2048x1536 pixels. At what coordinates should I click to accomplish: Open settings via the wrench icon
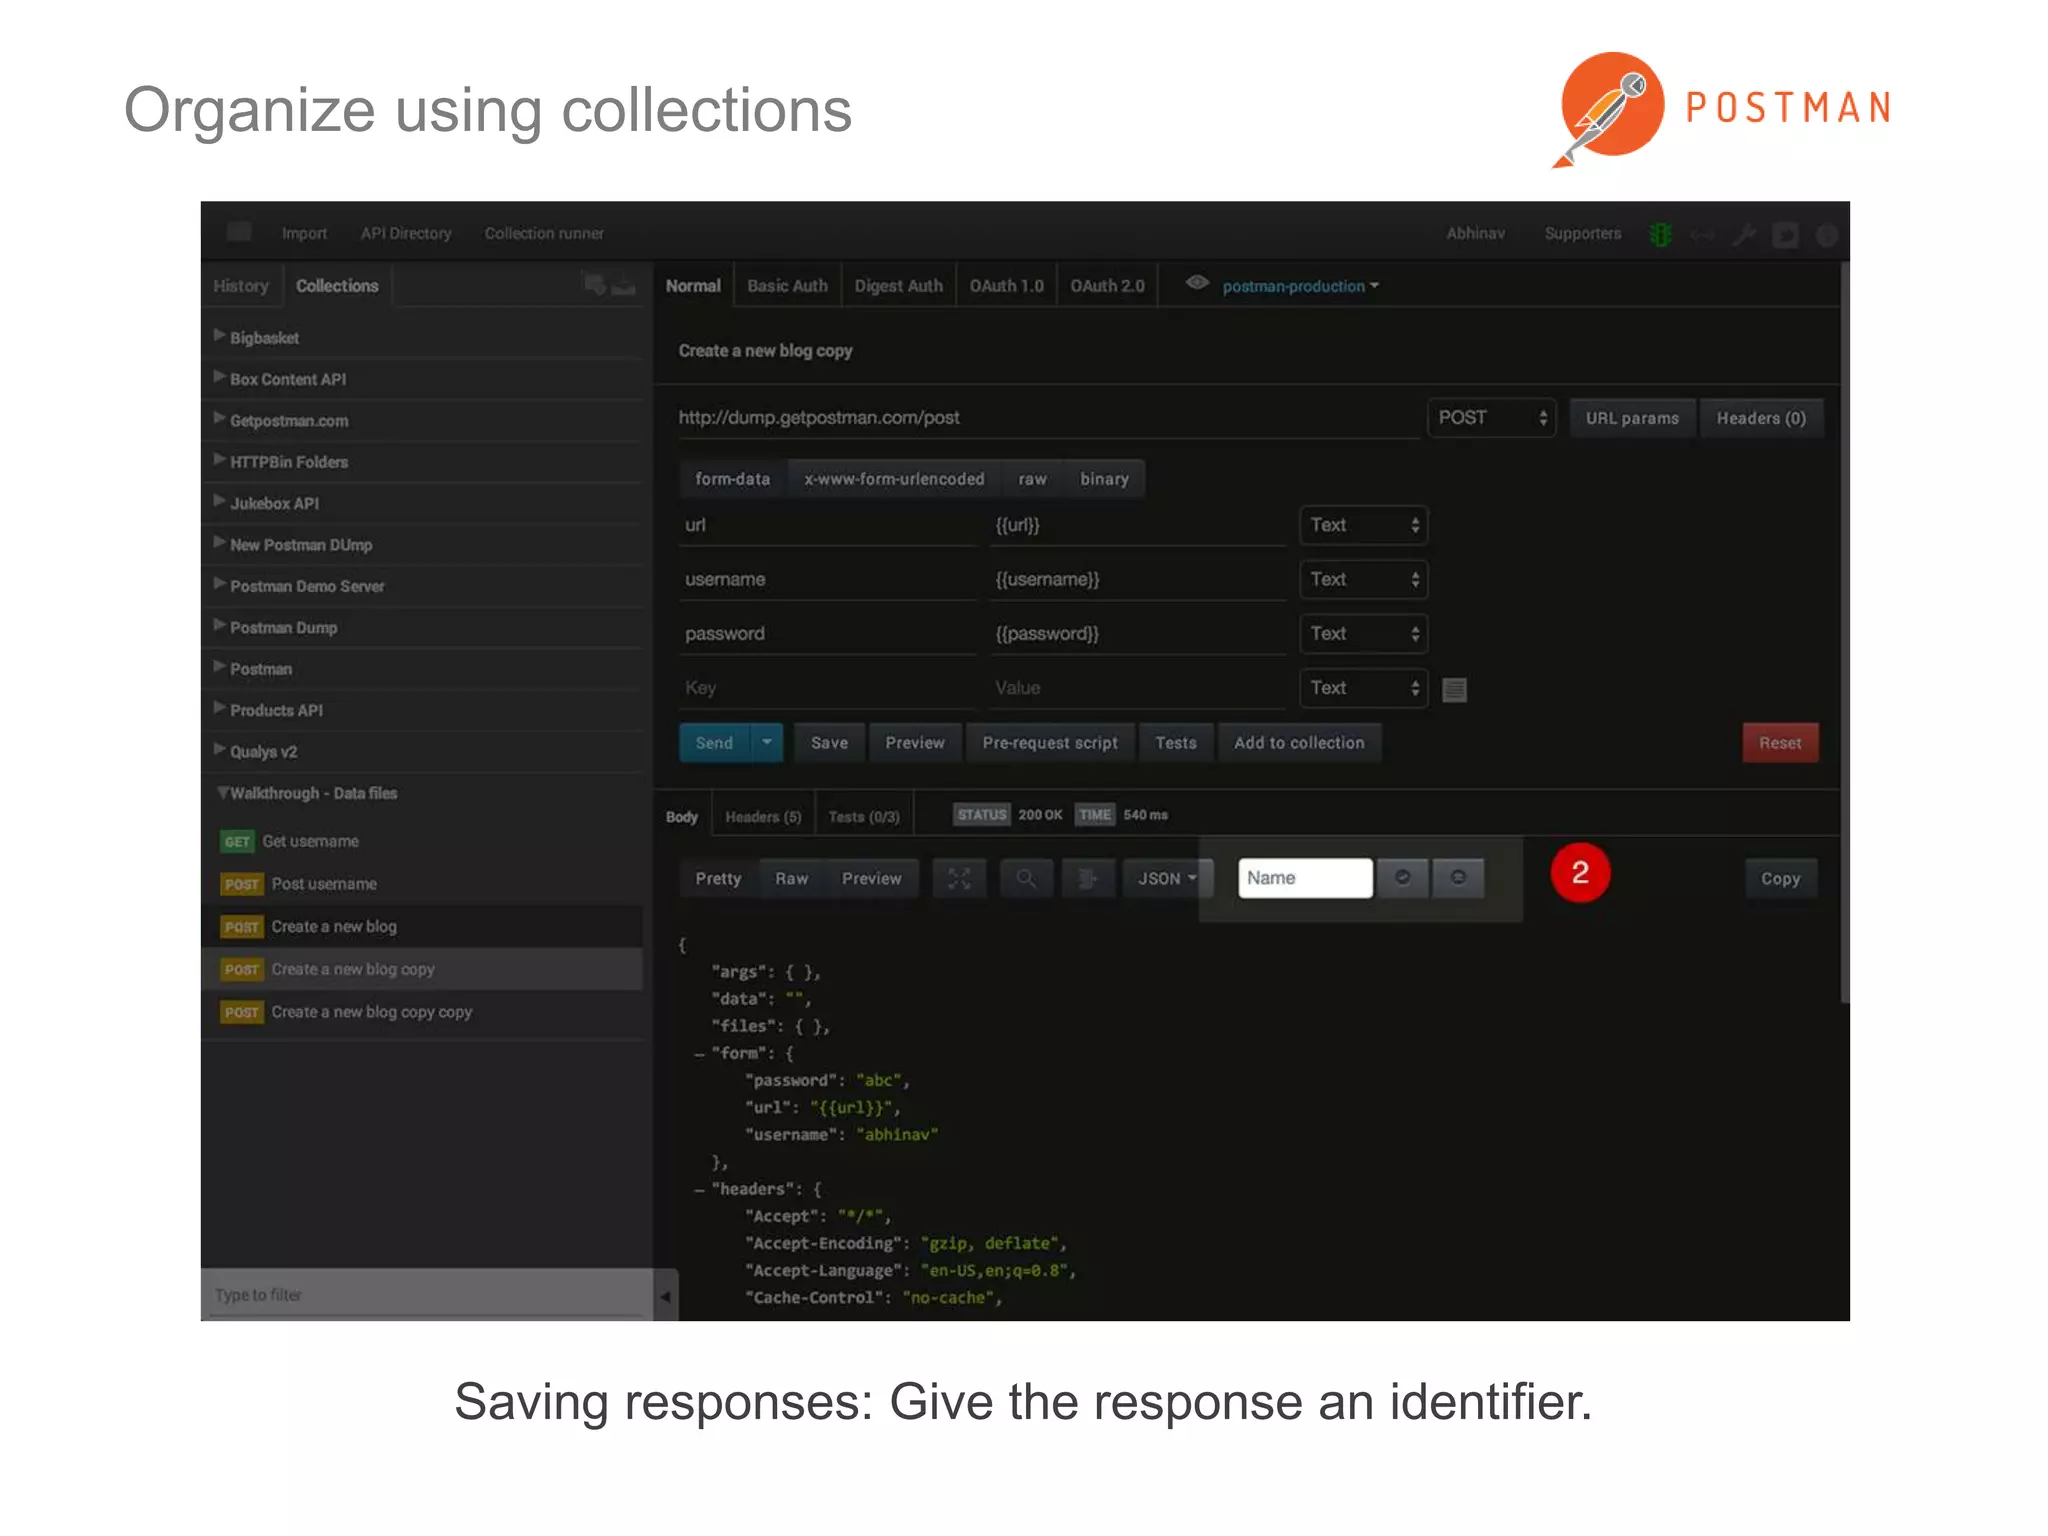[x=1744, y=234]
